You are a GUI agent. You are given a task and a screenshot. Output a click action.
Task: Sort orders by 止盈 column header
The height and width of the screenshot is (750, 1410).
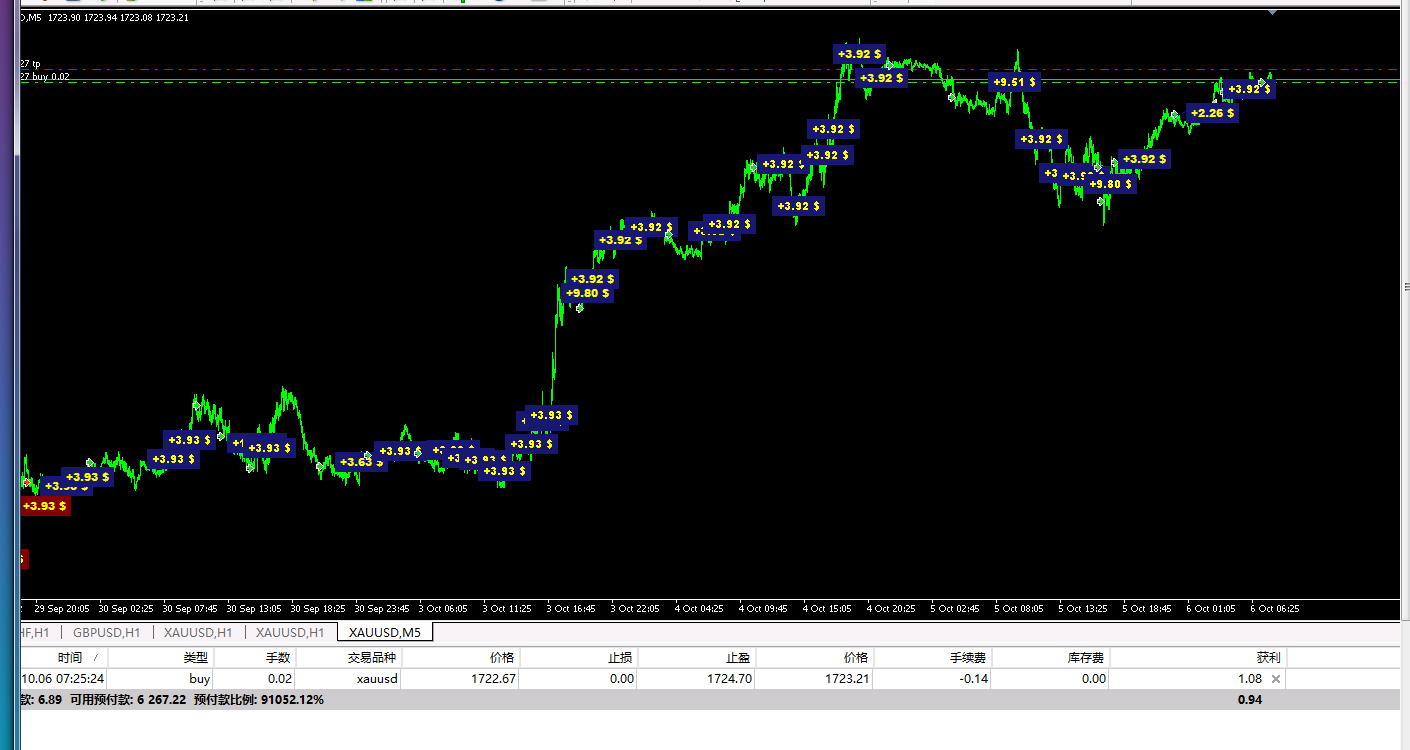(696, 658)
